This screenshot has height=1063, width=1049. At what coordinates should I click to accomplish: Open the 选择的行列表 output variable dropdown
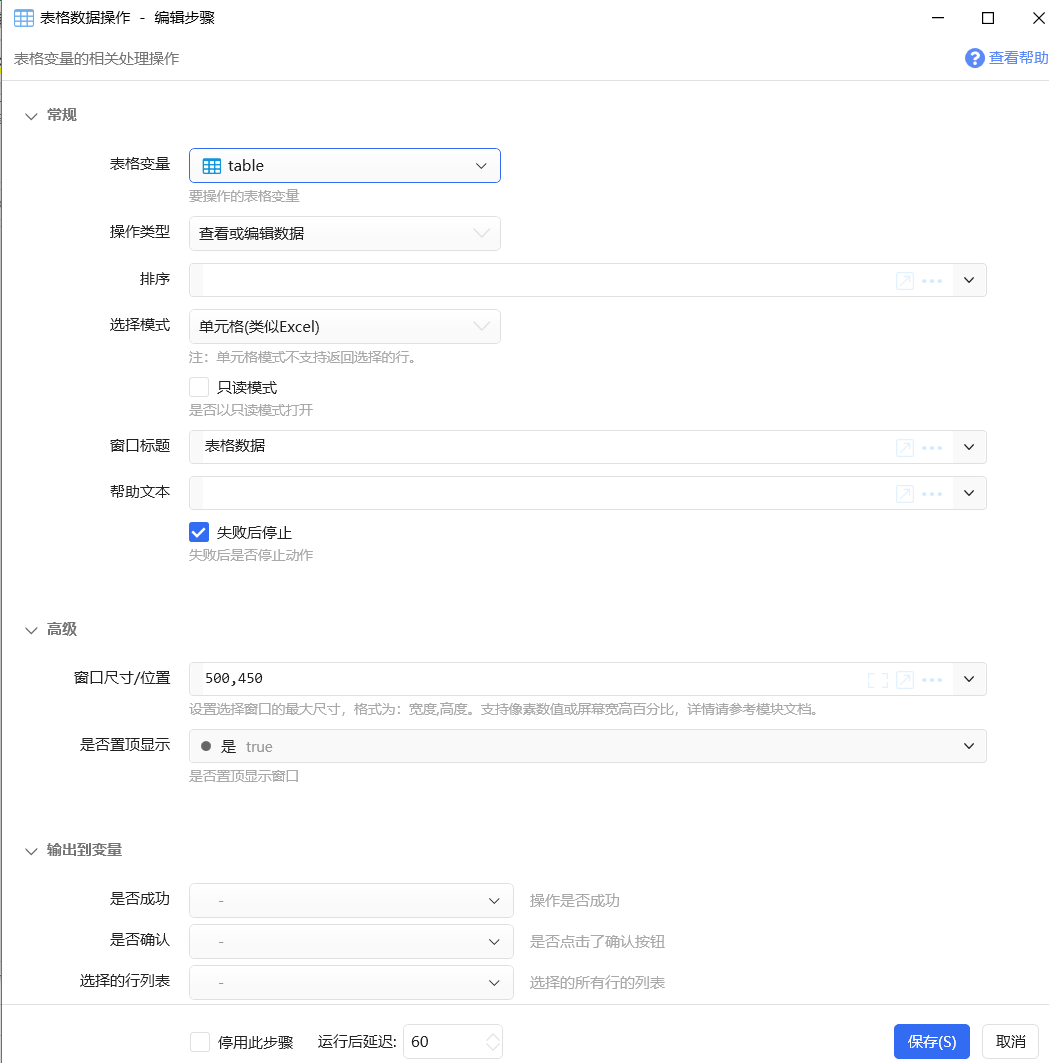pos(351,982)
